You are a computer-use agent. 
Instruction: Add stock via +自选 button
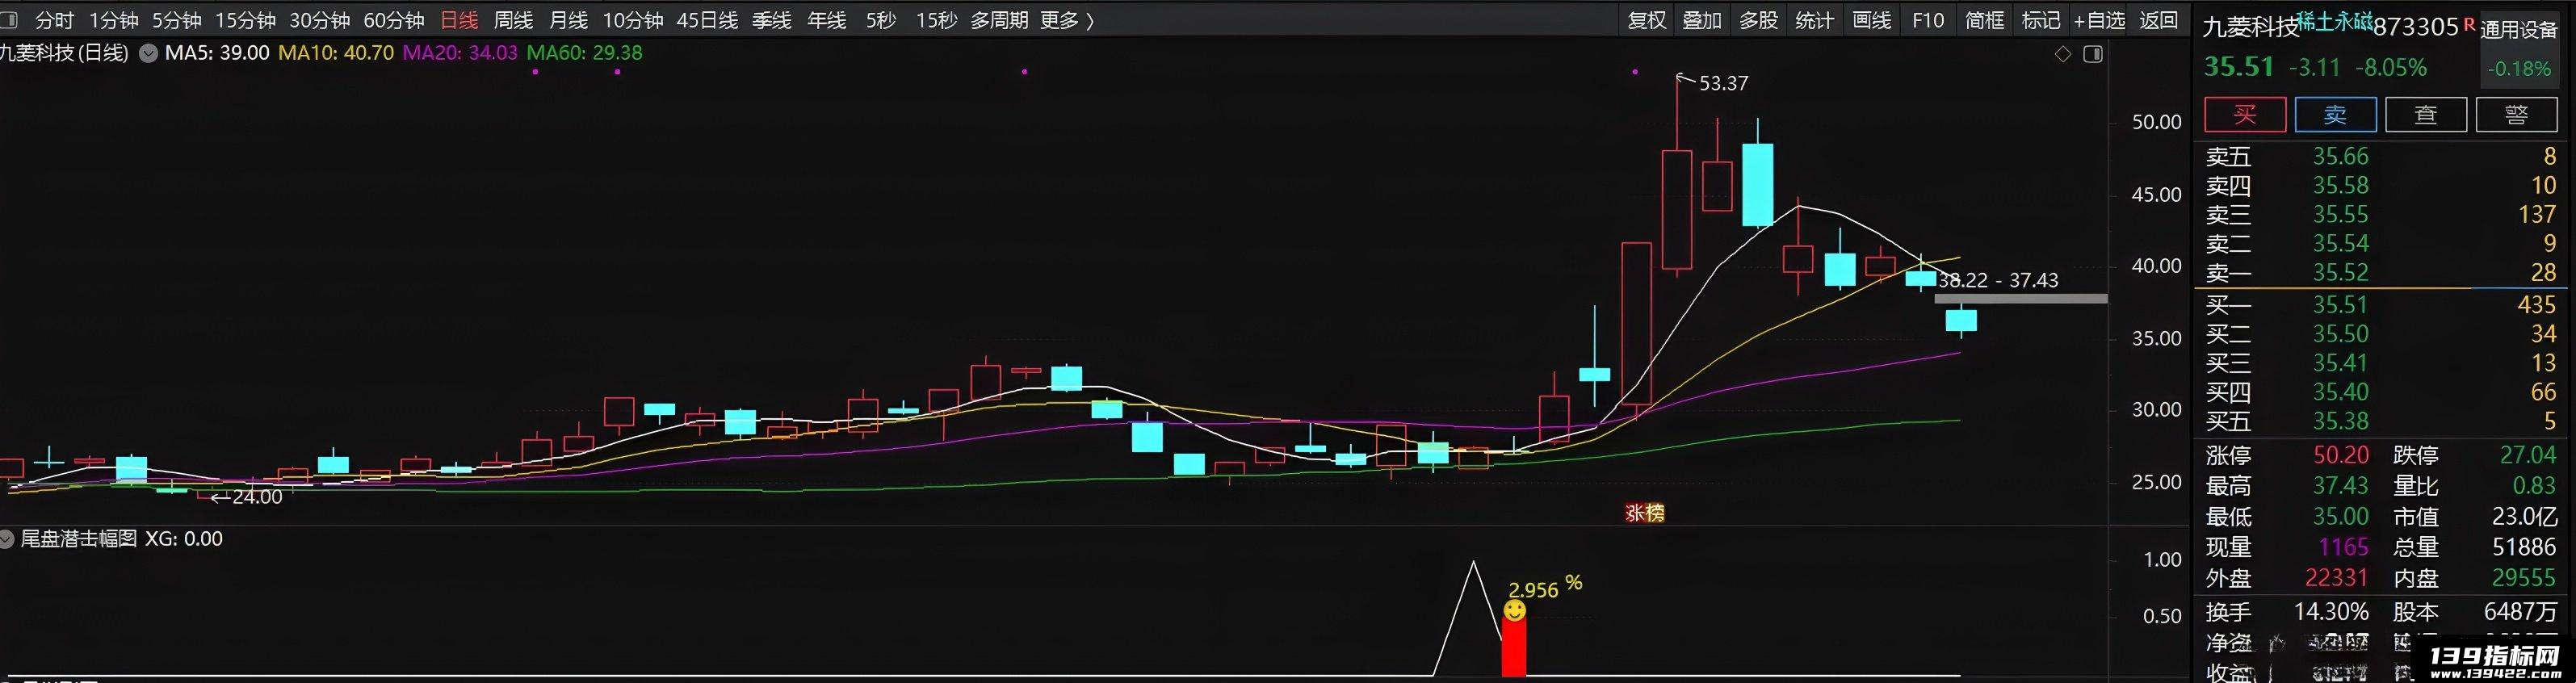point(2097,20)
